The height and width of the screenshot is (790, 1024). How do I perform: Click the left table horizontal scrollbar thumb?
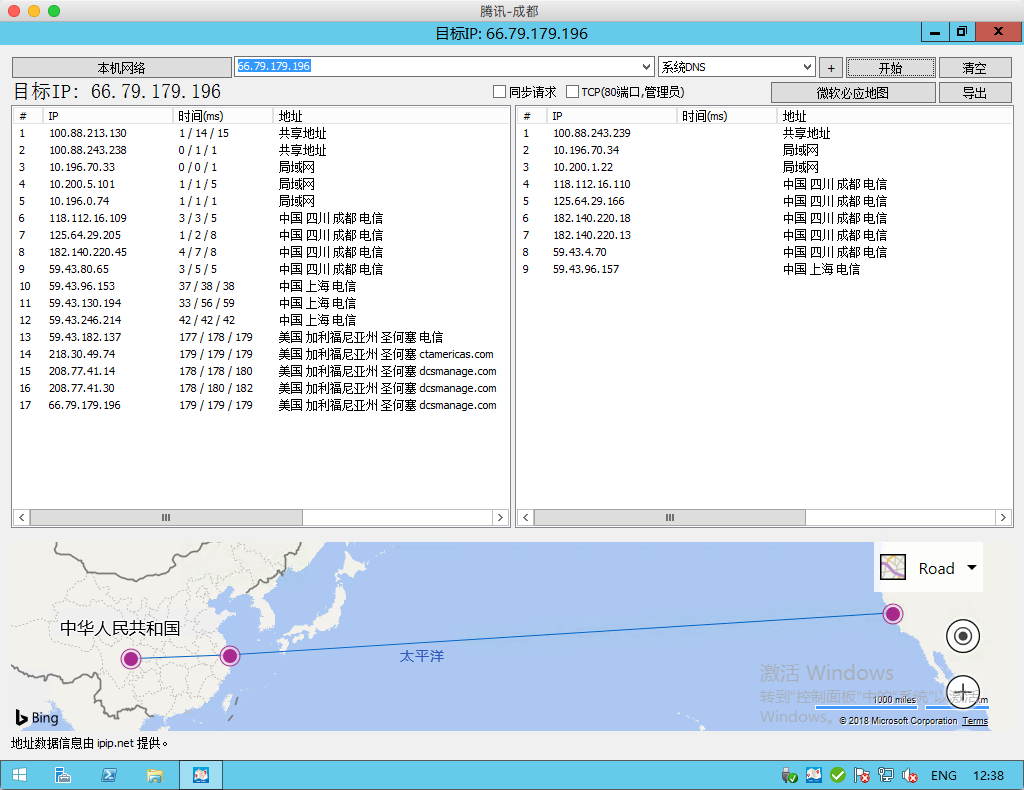pyautogui.click(x=165, y=517)
